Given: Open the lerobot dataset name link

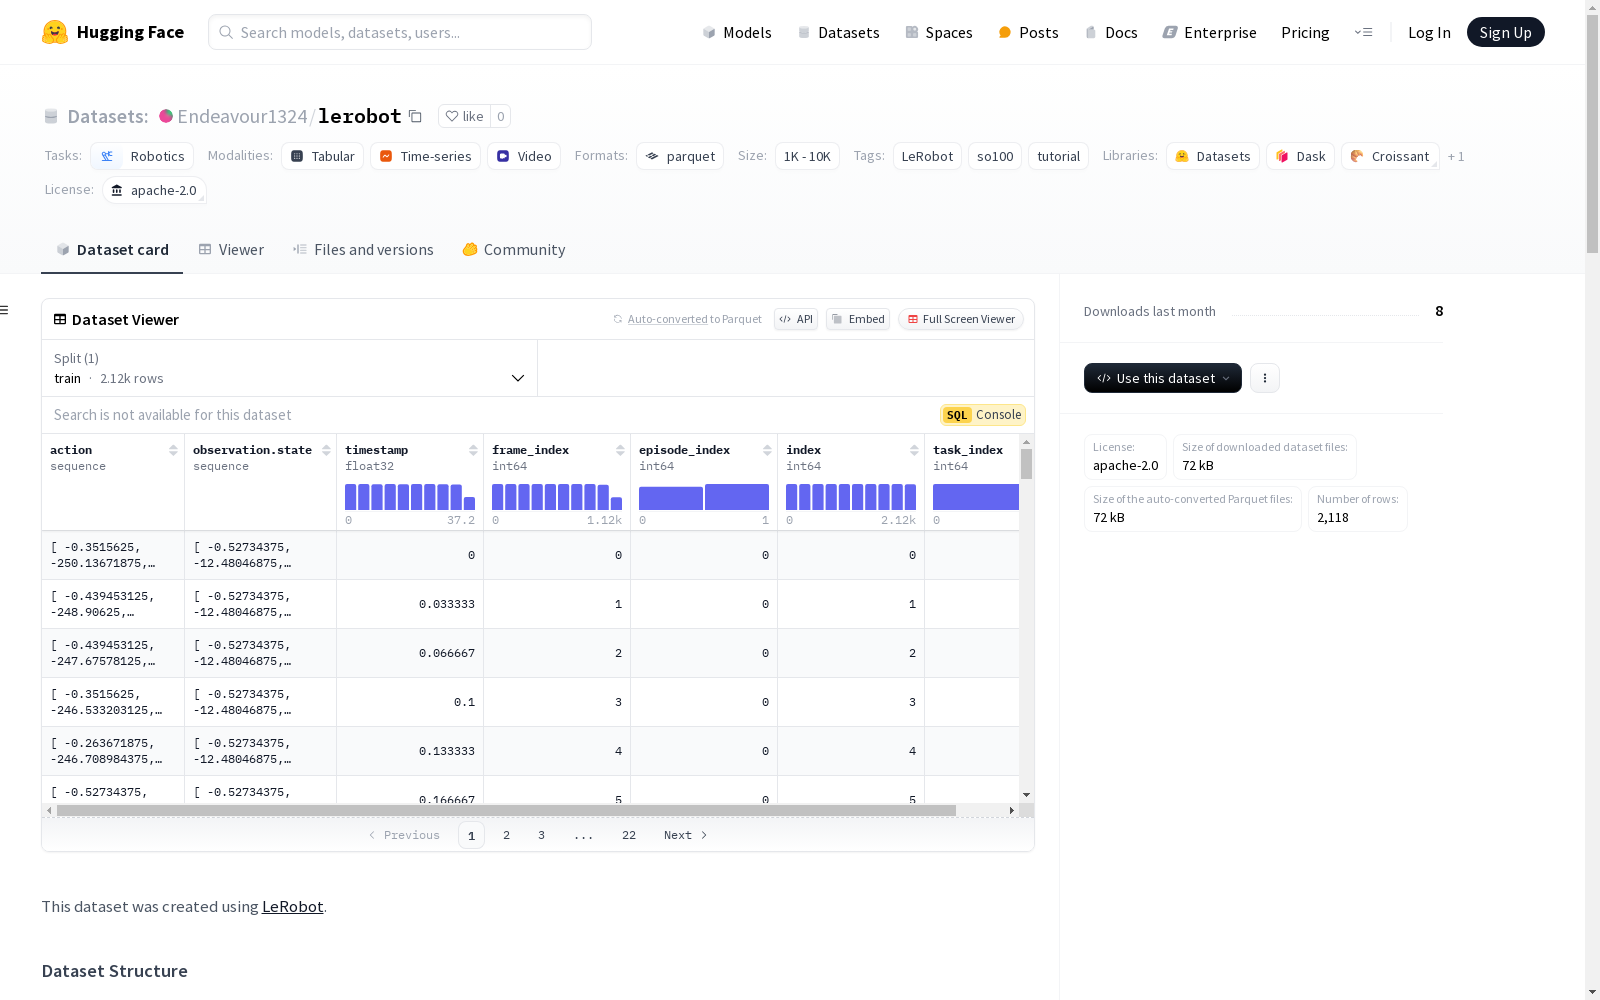Looking at the screenshot, I should 360,116.
